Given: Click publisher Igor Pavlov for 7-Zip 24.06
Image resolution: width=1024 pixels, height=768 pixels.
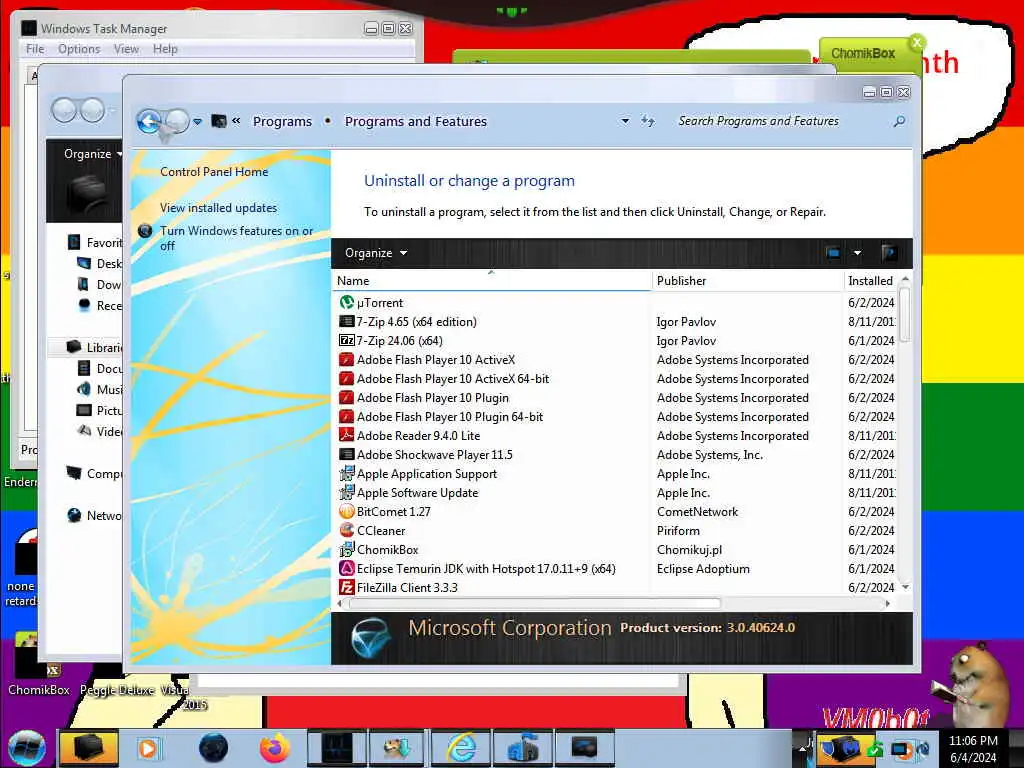Looking at the screenshot, I should (x=686, y=341).
